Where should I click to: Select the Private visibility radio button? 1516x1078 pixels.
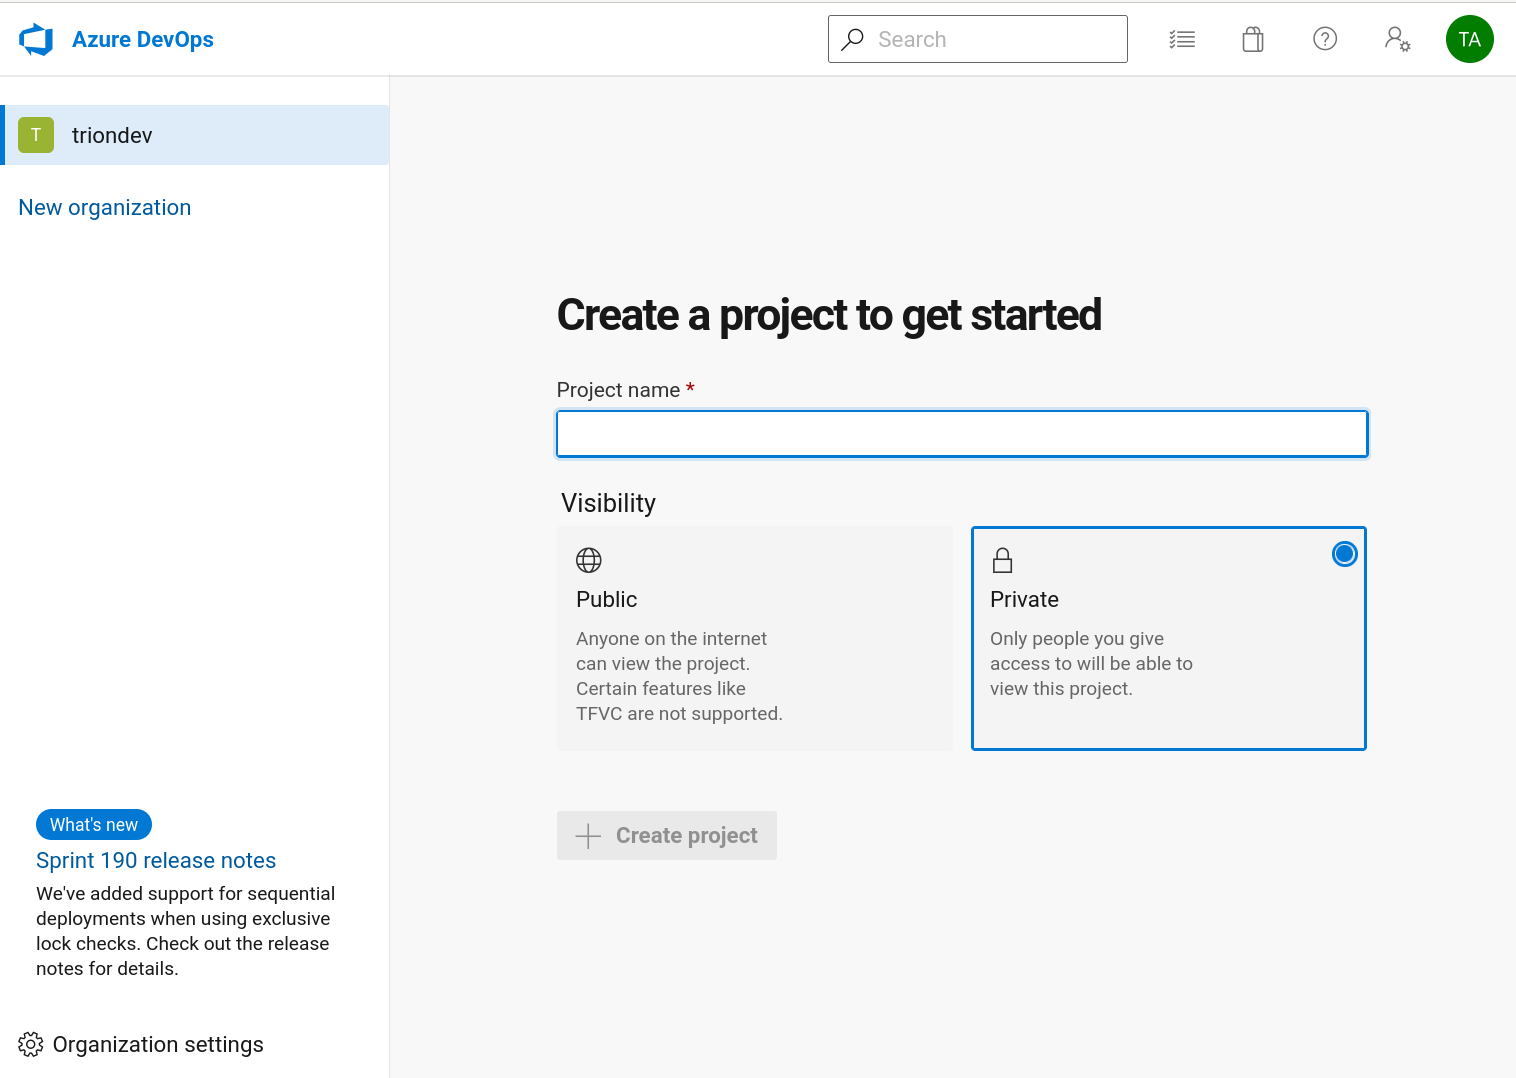(1345, 554)
